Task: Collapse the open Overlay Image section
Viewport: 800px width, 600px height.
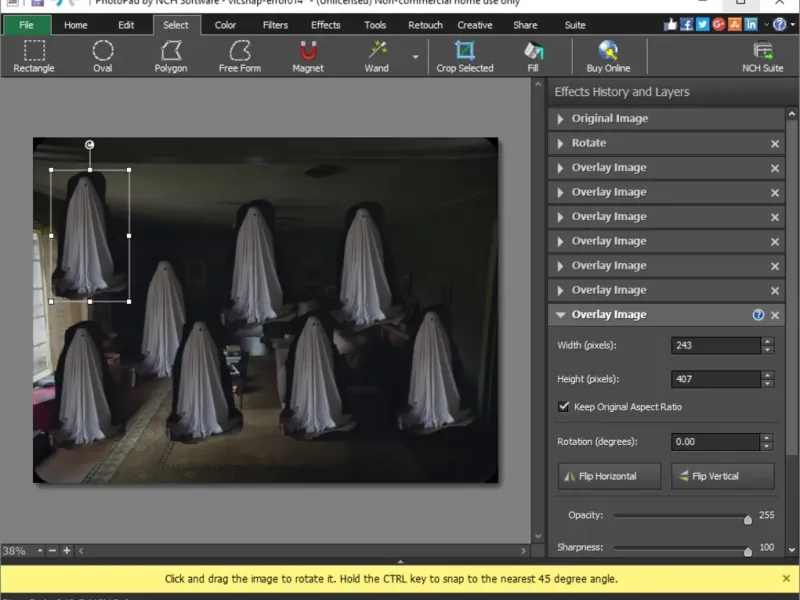Action: (560, 315)
